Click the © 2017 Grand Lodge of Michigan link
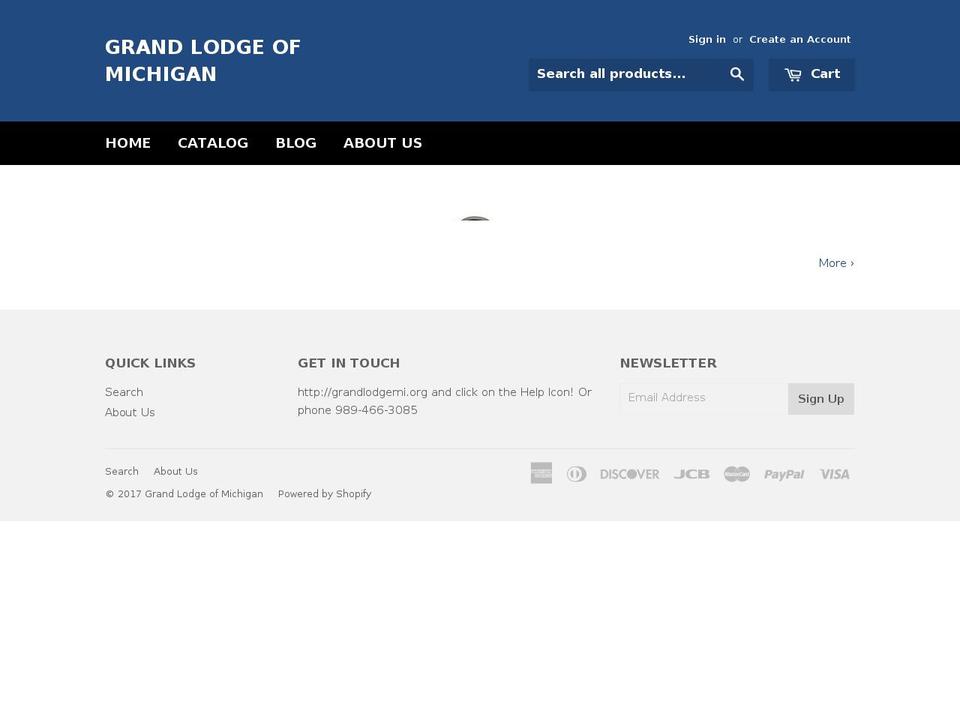 coord(184,494)
